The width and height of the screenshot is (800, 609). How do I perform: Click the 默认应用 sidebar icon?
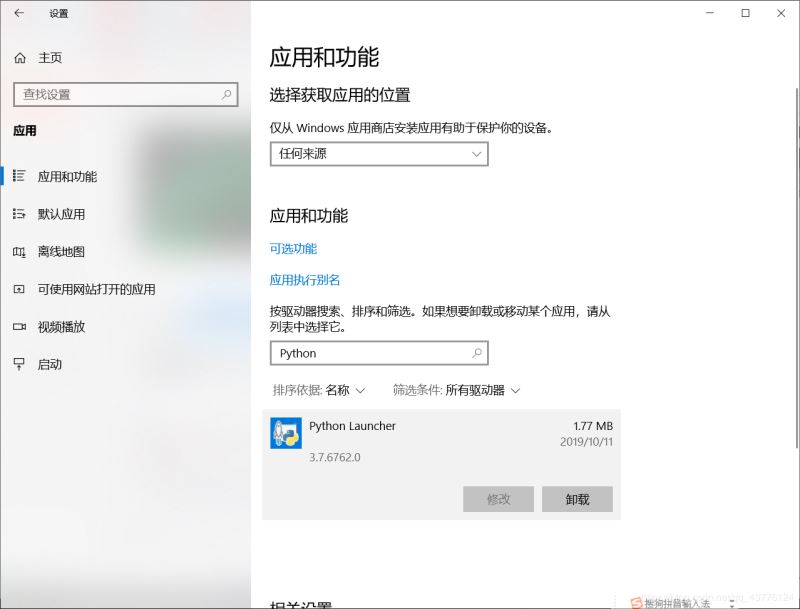pyautogui.click(x=17, y=213)
